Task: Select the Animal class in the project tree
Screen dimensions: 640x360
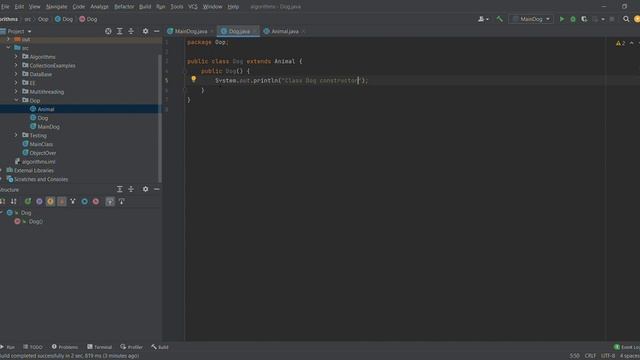Action: 46,109
